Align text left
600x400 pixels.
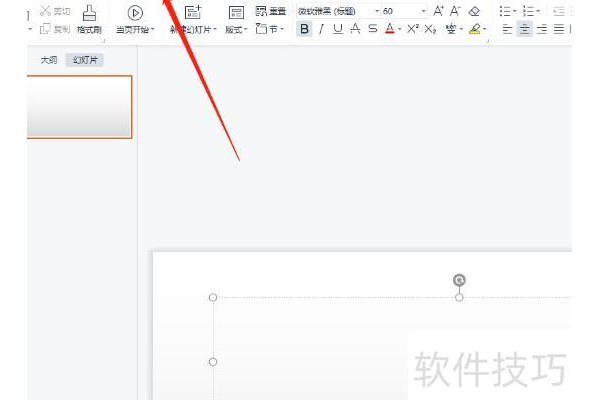[x=507, y=29]
